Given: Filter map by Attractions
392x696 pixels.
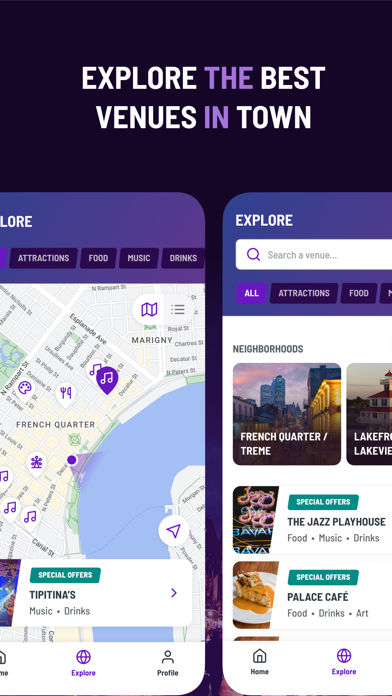Looking at the screenshot, I should click(x=44, y=258).
